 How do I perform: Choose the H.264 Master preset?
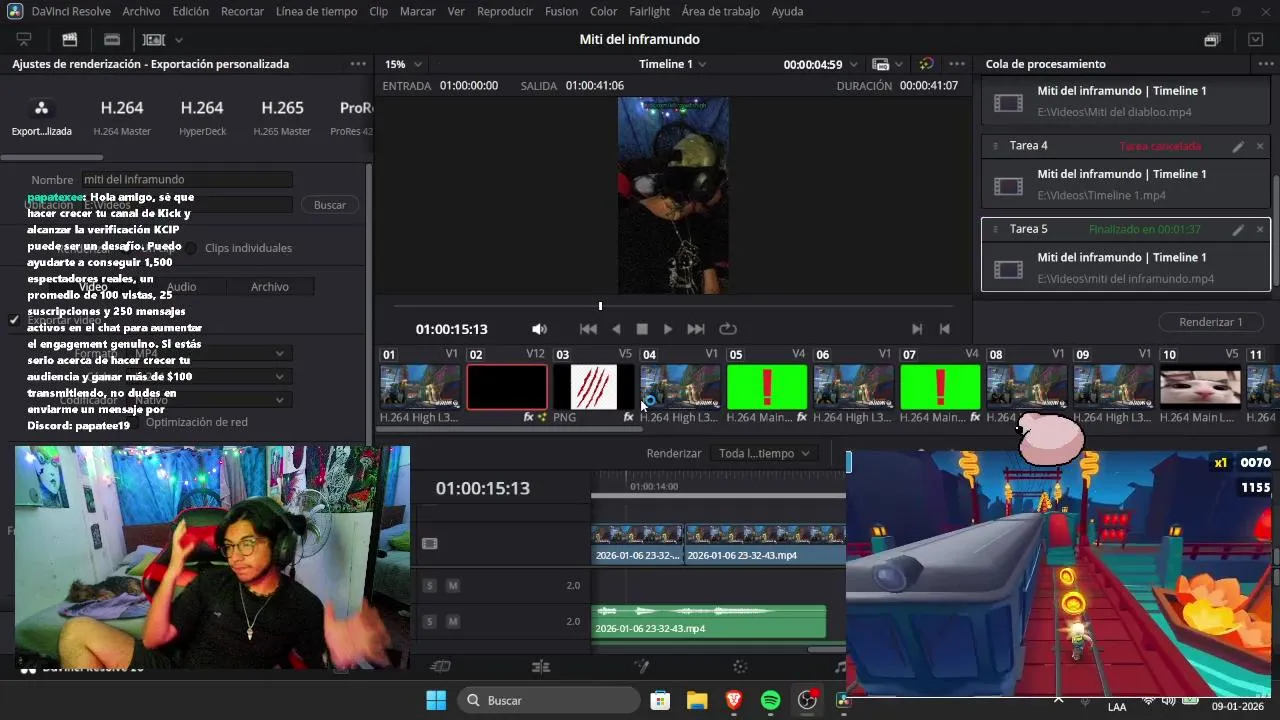[122, 116]
